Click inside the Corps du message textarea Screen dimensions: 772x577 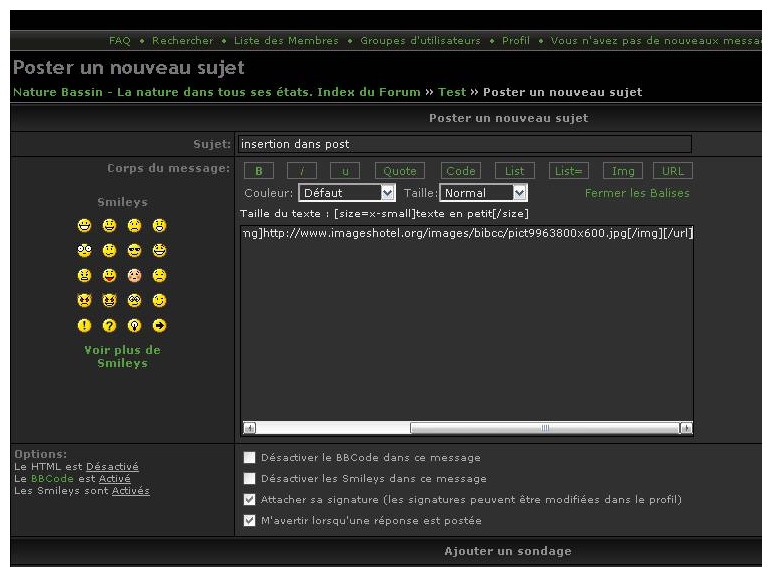467,330
